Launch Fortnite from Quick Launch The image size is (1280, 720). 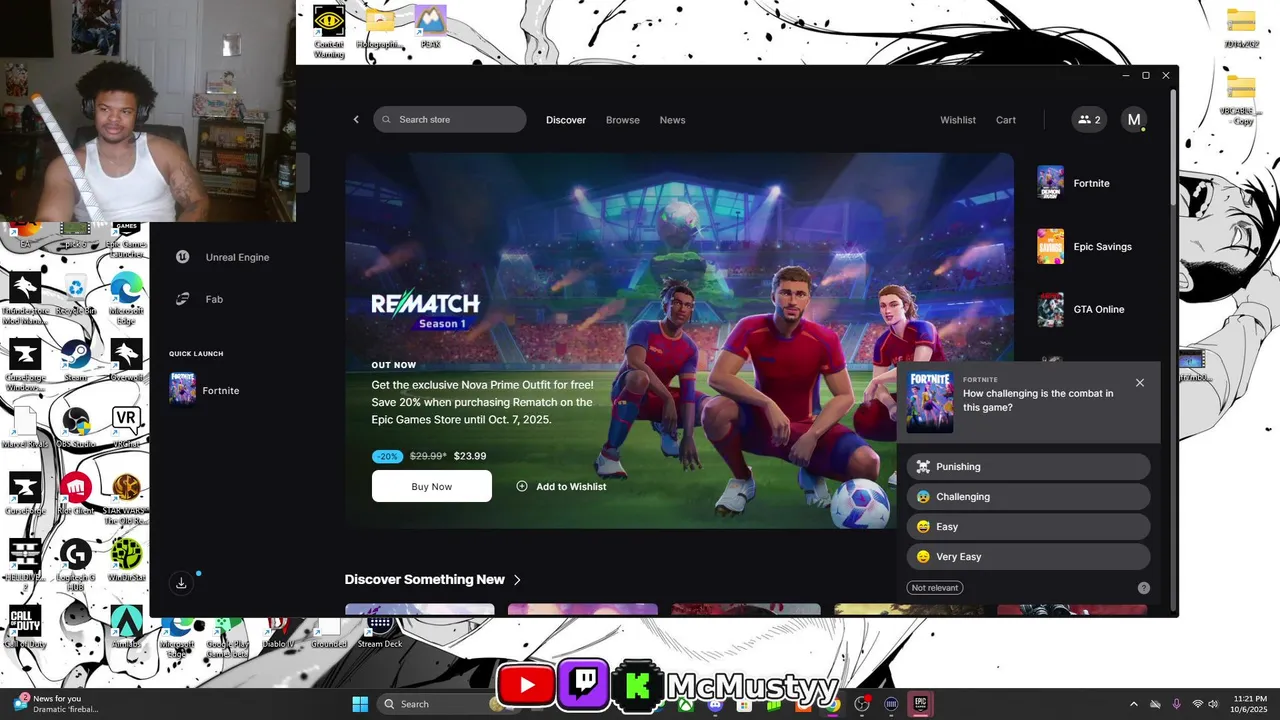(x=205, y=390)
